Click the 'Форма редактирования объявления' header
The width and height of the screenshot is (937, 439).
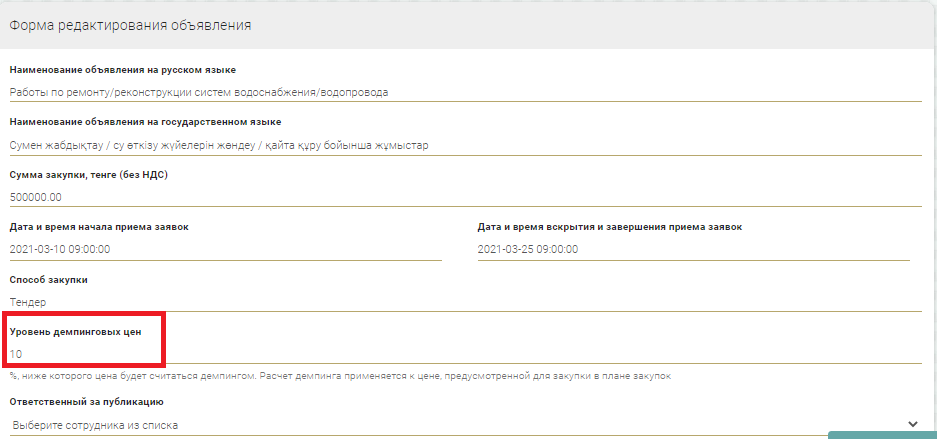(x=131, y=25)
